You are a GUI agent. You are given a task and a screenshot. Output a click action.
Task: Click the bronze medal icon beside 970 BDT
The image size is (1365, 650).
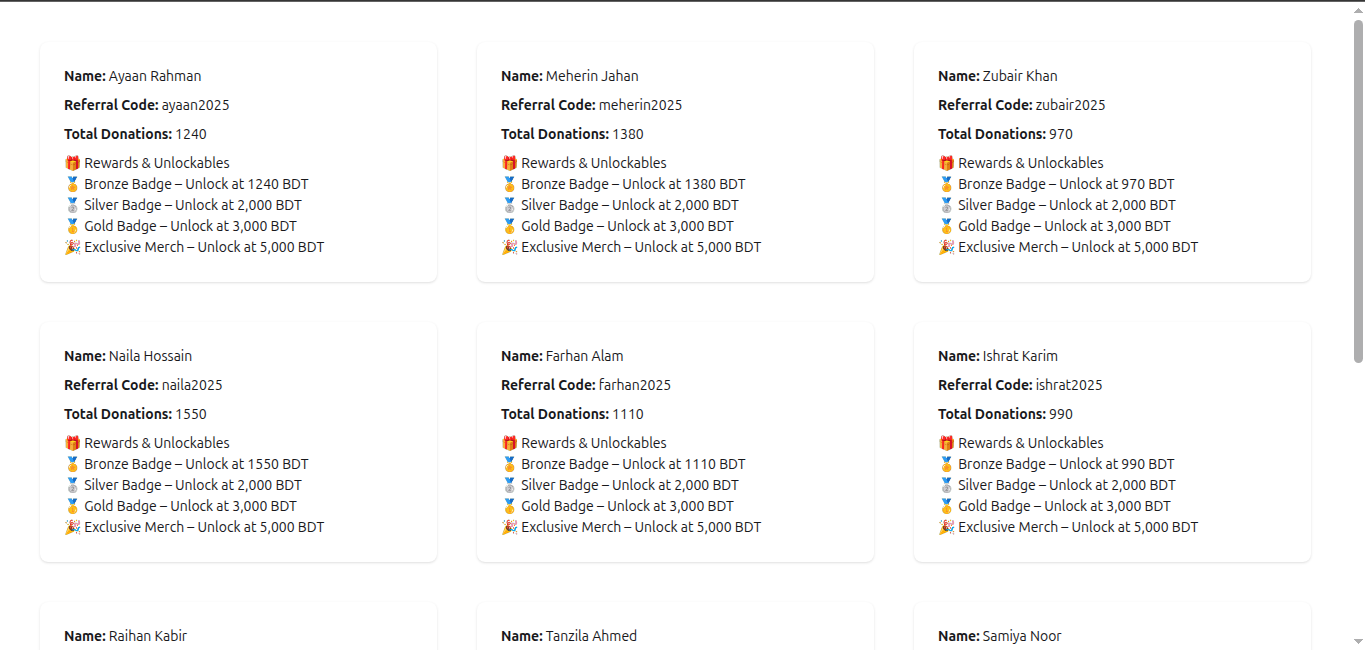[x=946, y=184]
